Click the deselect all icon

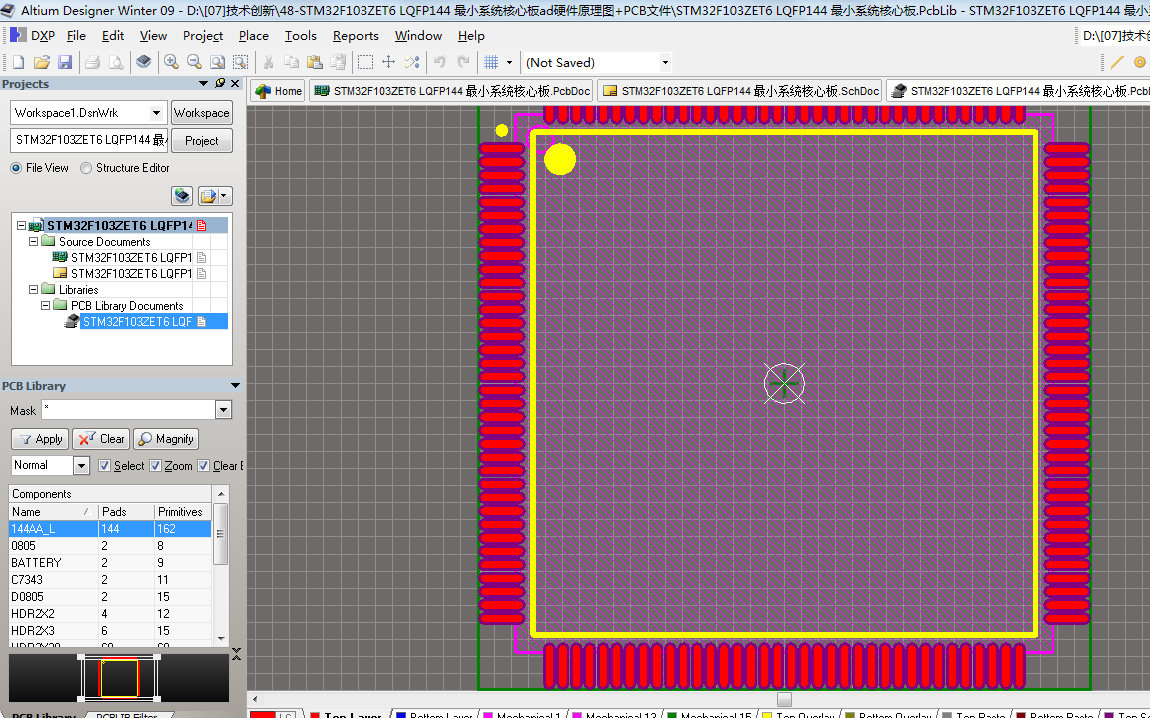click(412, 62)
